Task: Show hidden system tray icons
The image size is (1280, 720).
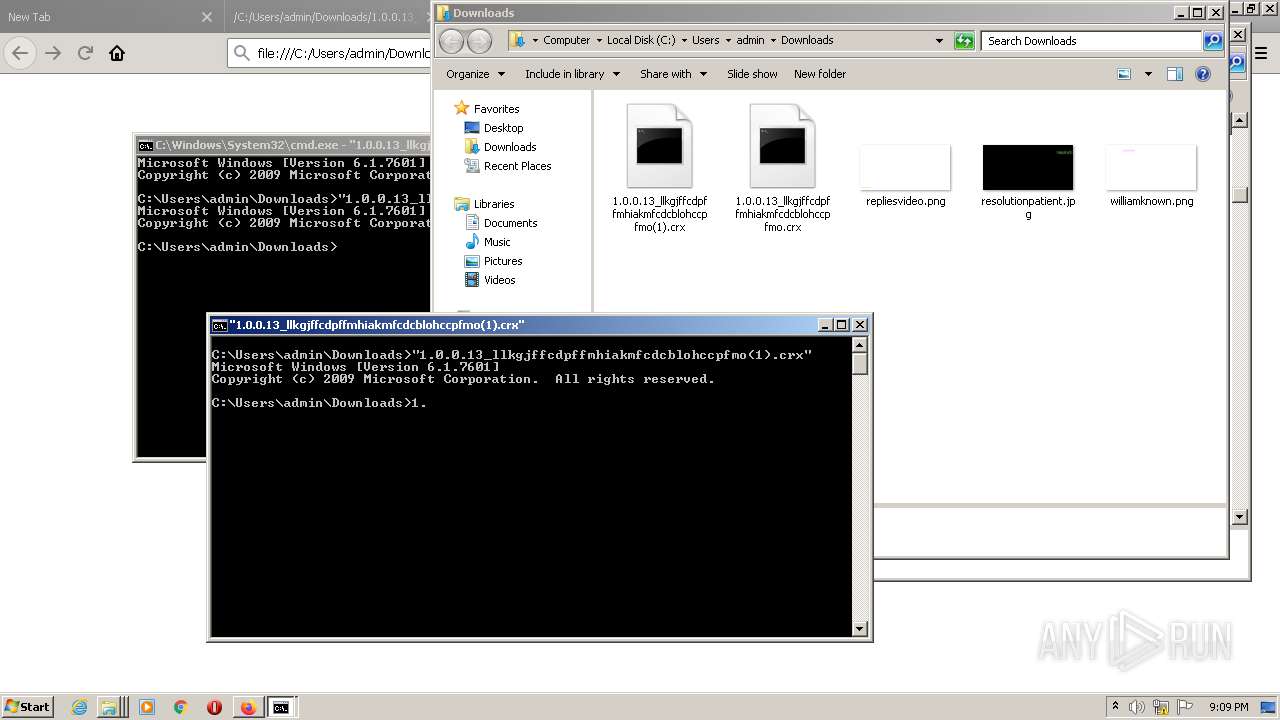Action: [x=1115, y=707]
